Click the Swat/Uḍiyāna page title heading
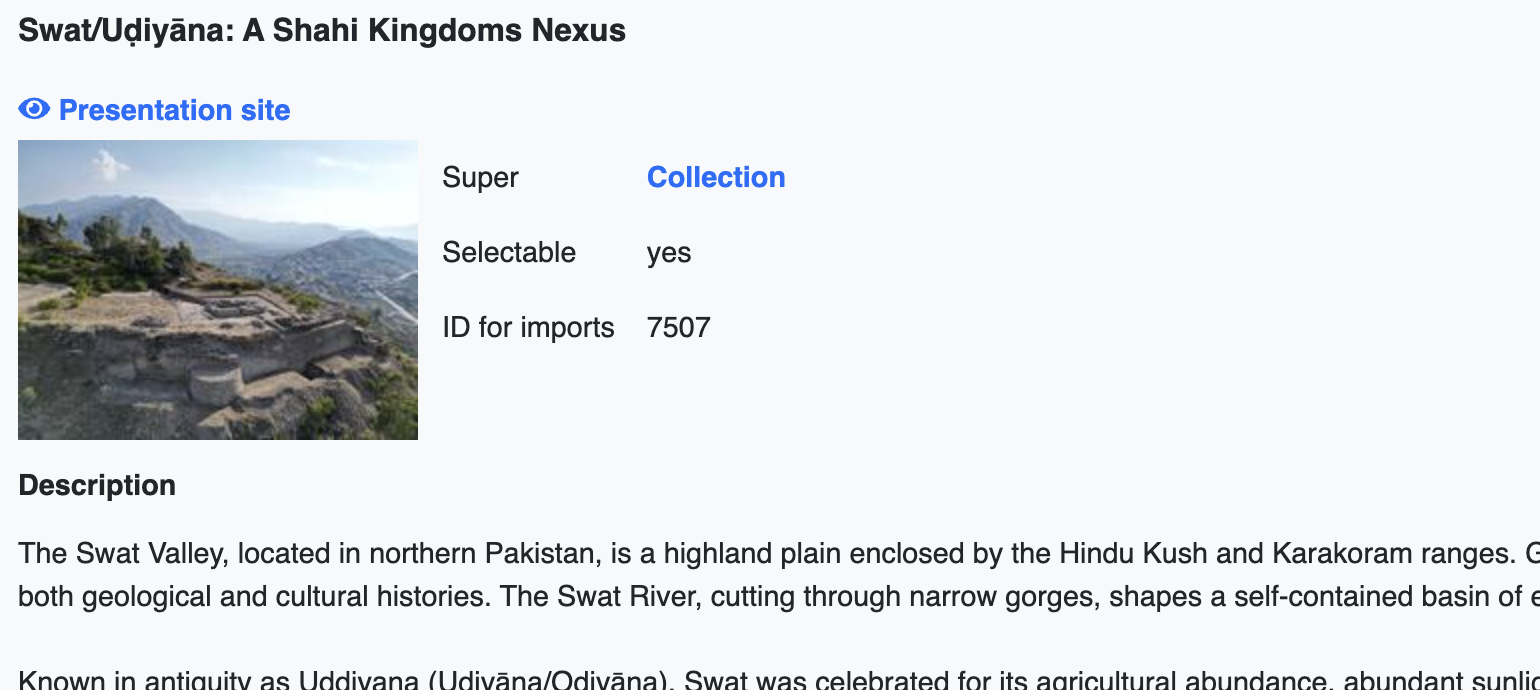The width and height of the screenshot is (1540, 690). click(x=322, y=31)
